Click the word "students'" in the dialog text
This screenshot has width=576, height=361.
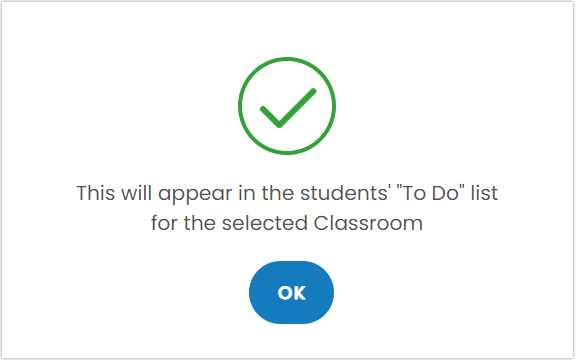pos(345,192)
